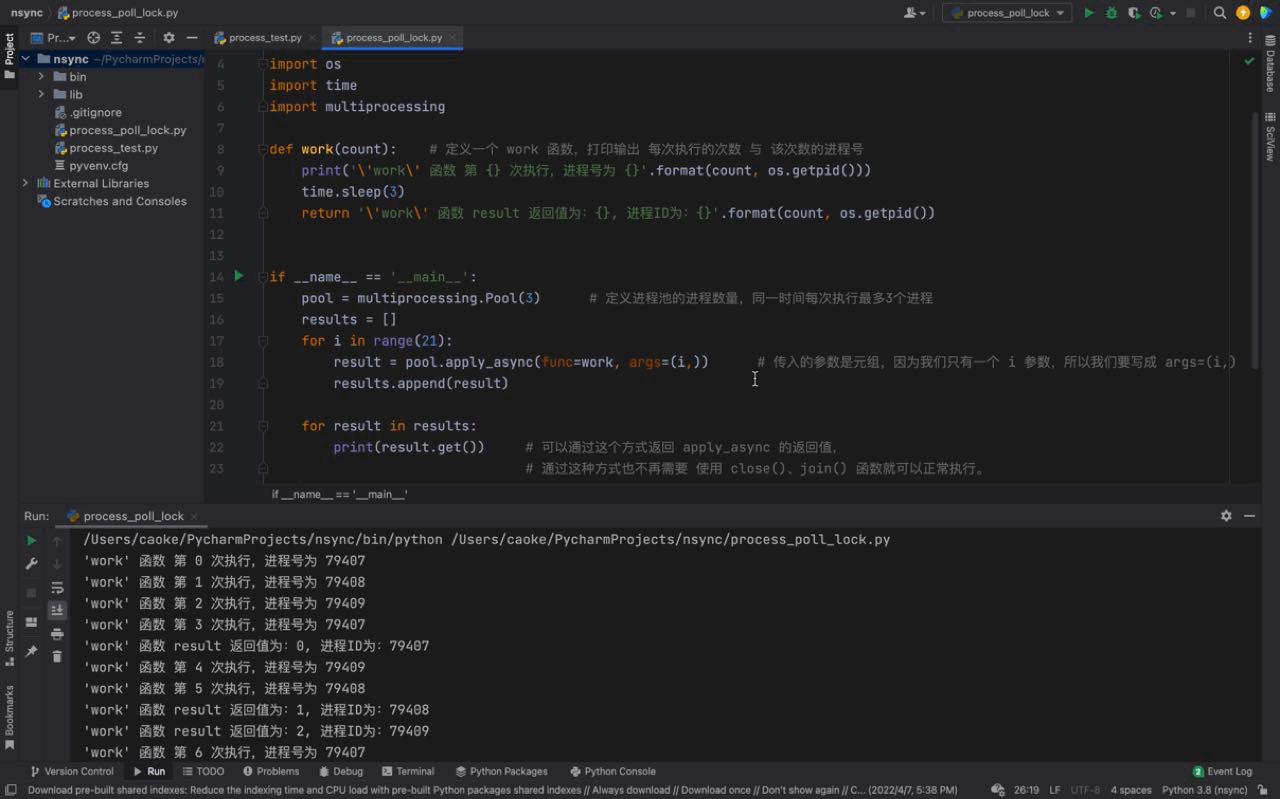Expand the External Libraries node

click(24, 183)
